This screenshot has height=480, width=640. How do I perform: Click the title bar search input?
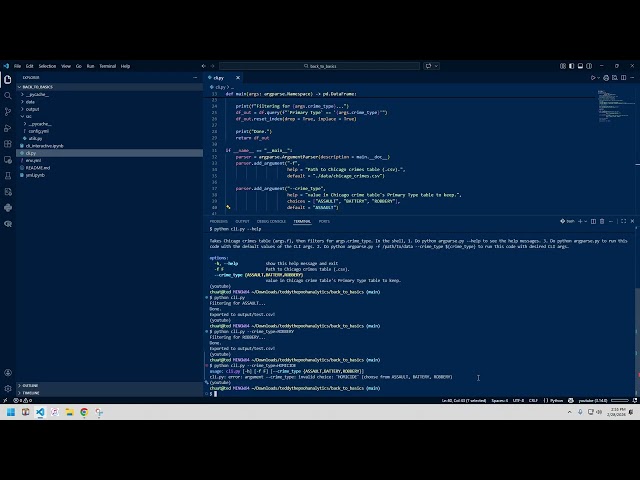click(319, 66)
